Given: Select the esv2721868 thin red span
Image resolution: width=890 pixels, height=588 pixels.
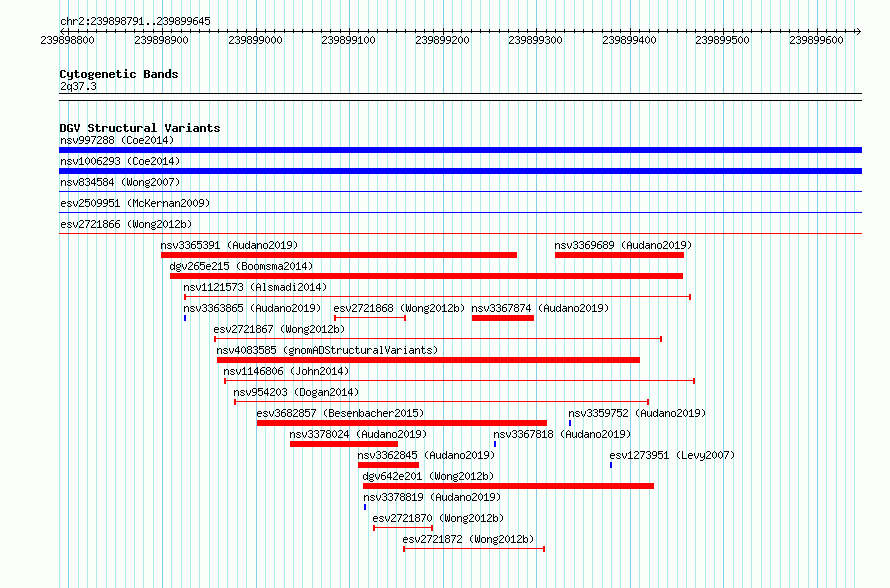Looking at the screenshot, I should point(370,318).
